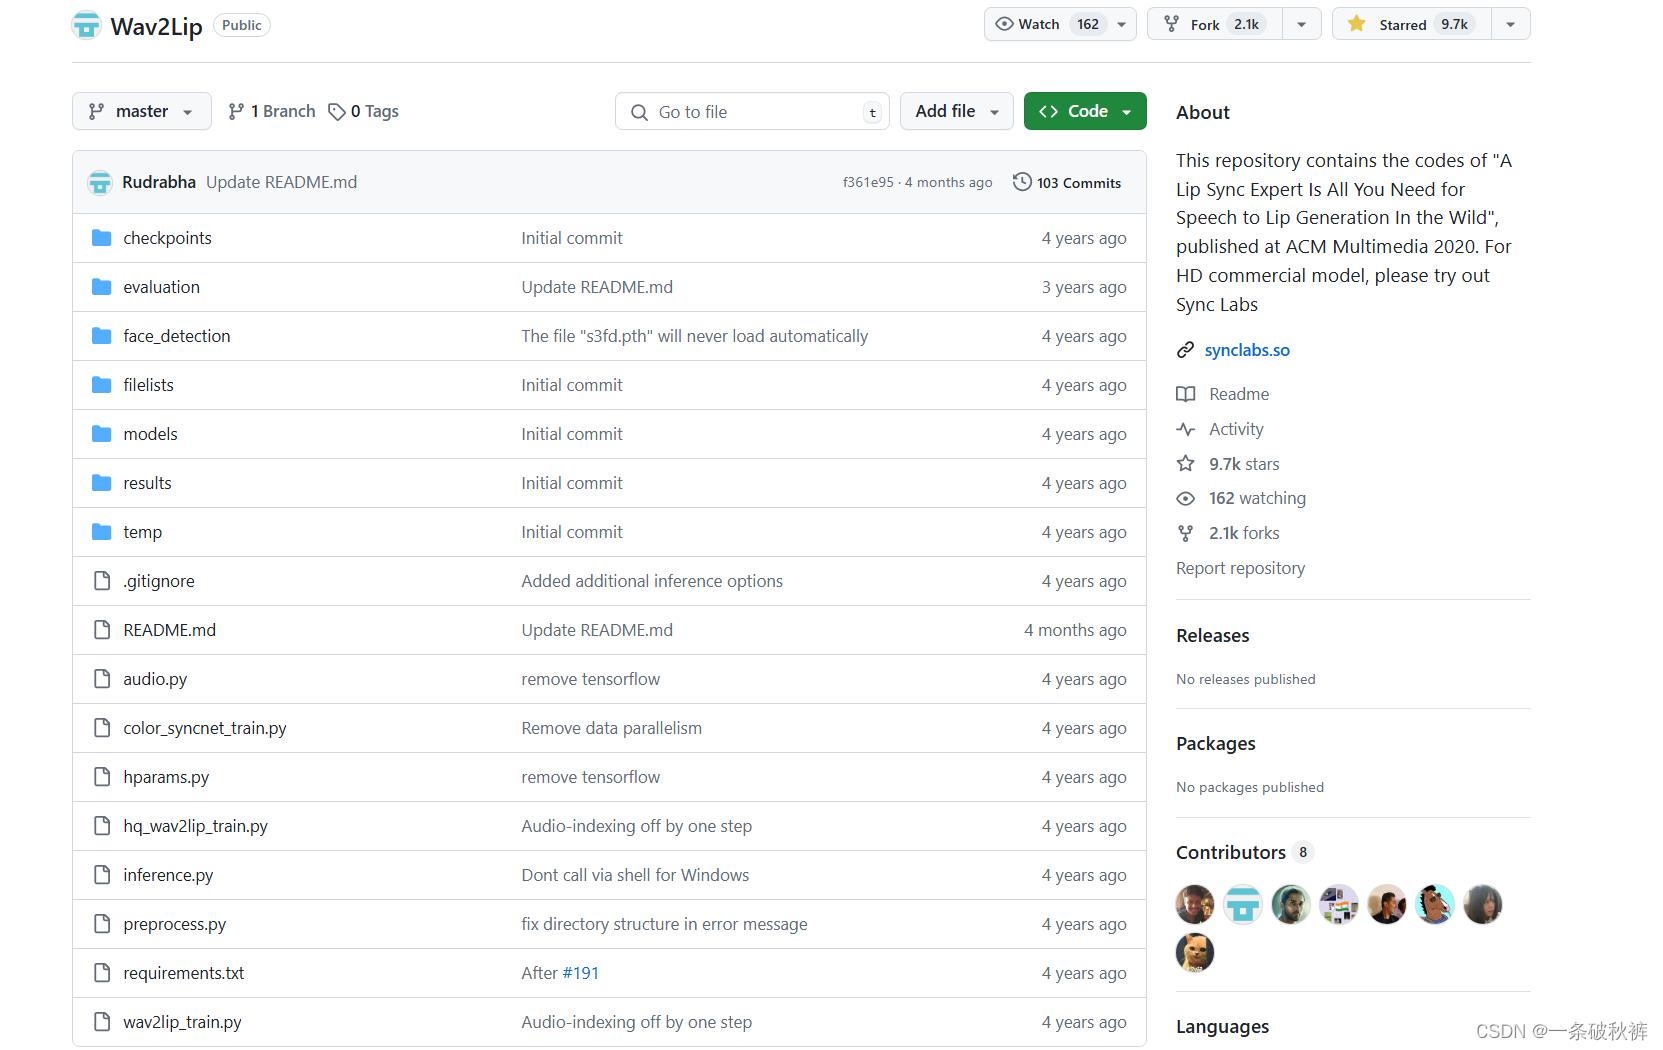Open commit 'The file "s3fd.pth" will never load automatically'

pos(694,336)
